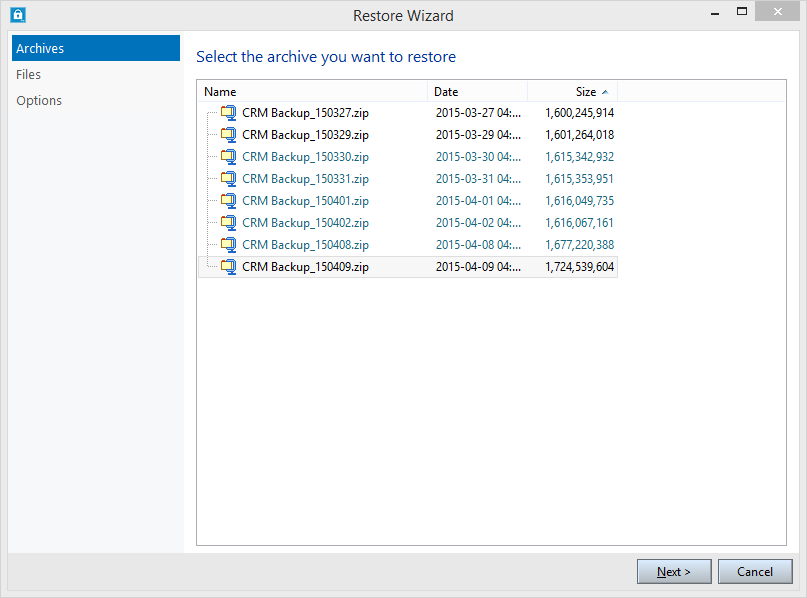
Task: Click the archive icon for CRM Backup_150331.zip
Action: (x=229, y=179)
